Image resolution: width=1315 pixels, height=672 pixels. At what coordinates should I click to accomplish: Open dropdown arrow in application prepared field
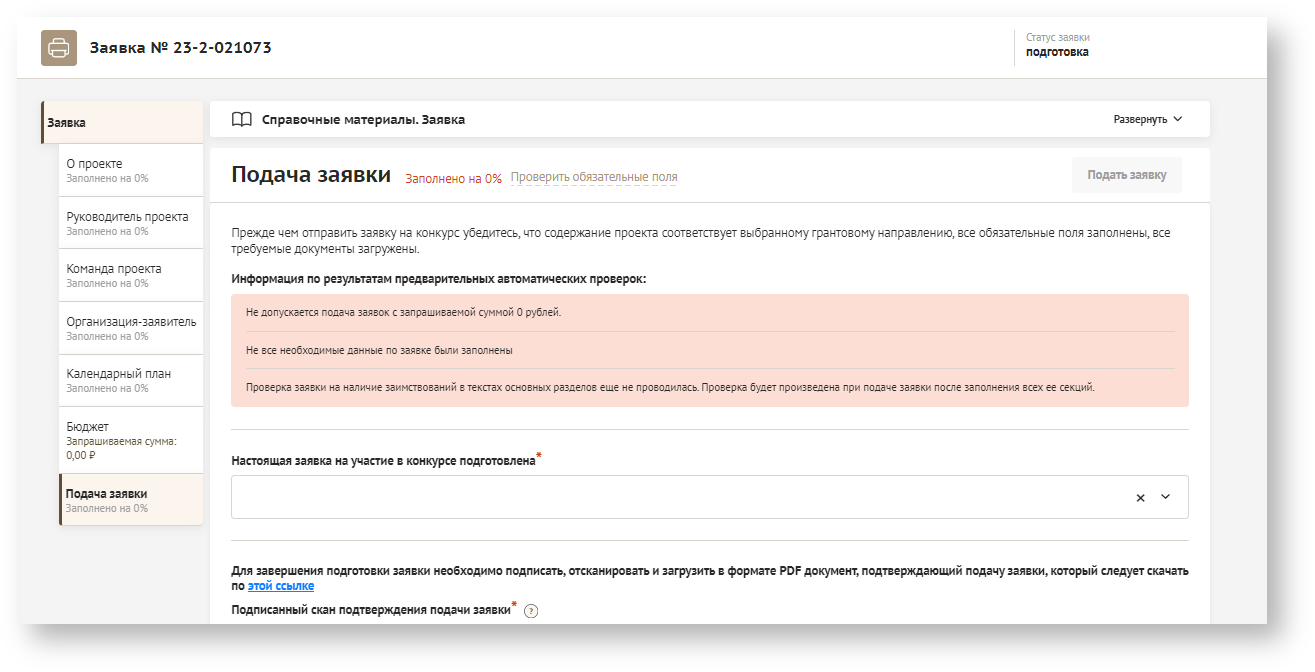coord(1165,497)
